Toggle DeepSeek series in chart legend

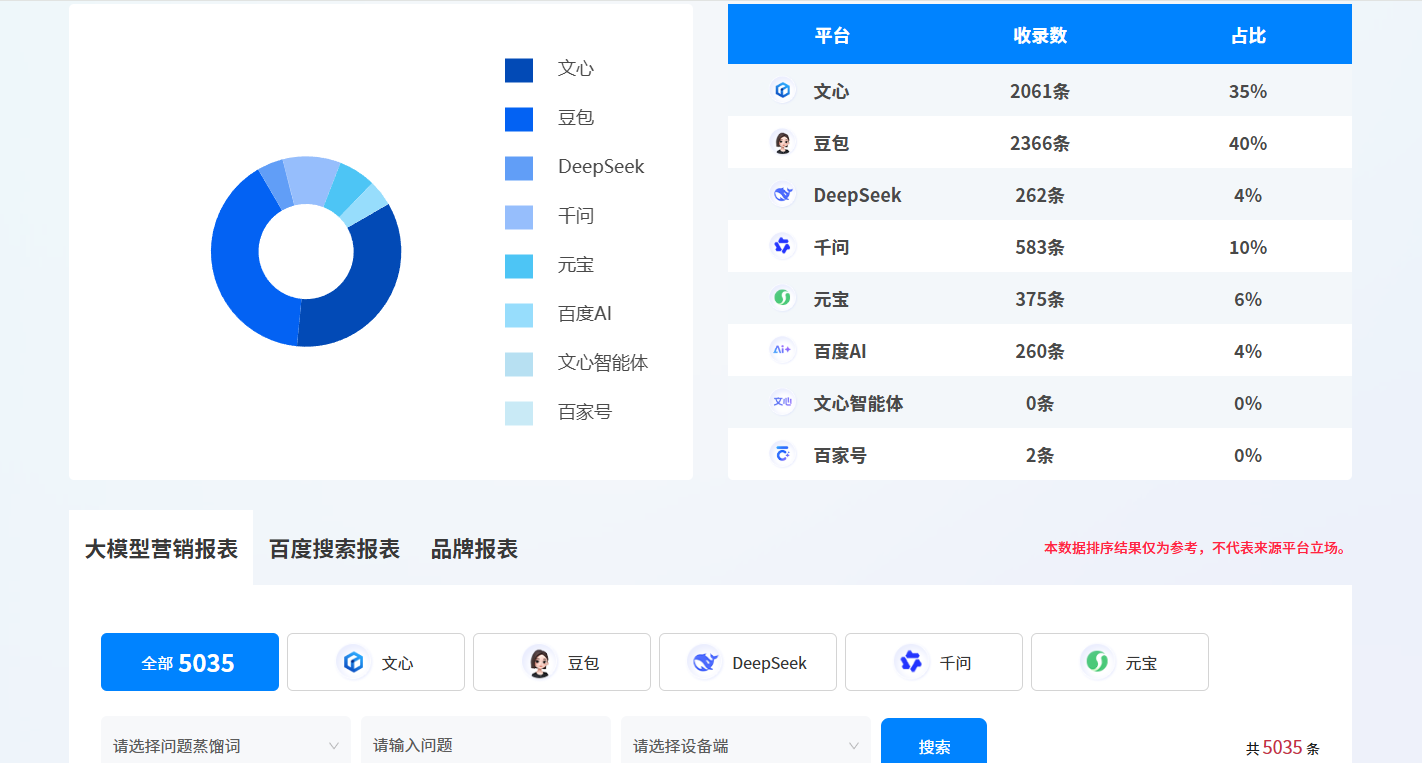point(600,167)
